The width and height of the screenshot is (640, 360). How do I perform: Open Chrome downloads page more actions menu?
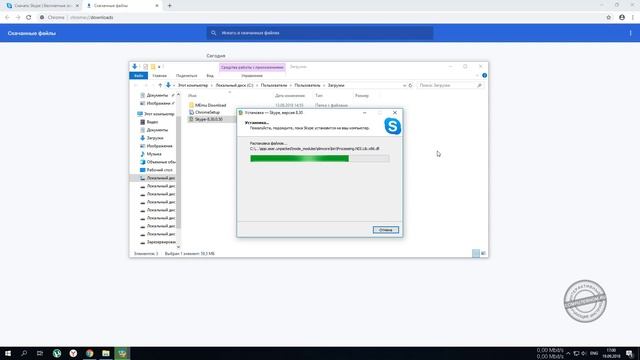coord(630,33)
